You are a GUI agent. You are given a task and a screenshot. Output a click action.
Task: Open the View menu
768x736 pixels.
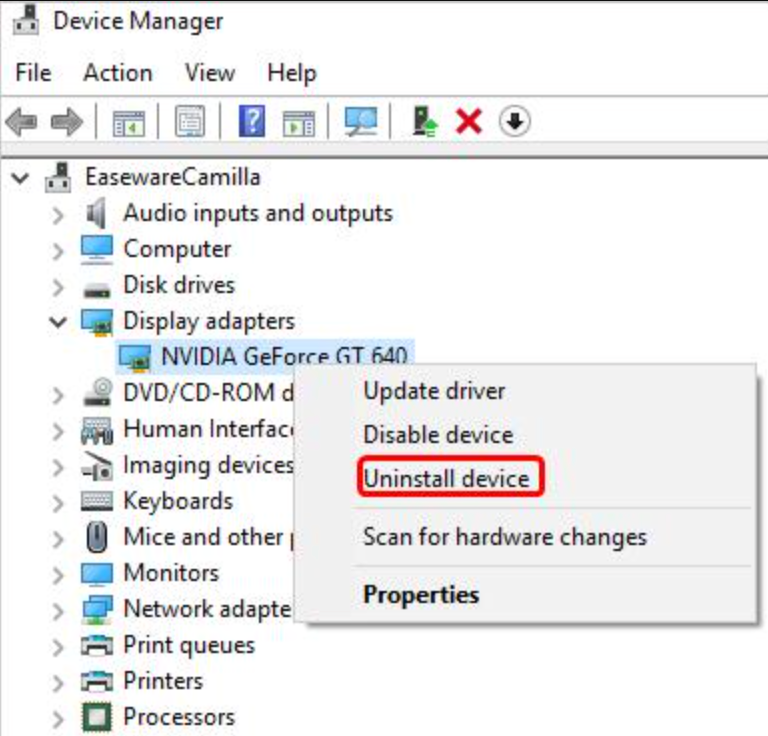pyautogui.click(x=210, y=73)
